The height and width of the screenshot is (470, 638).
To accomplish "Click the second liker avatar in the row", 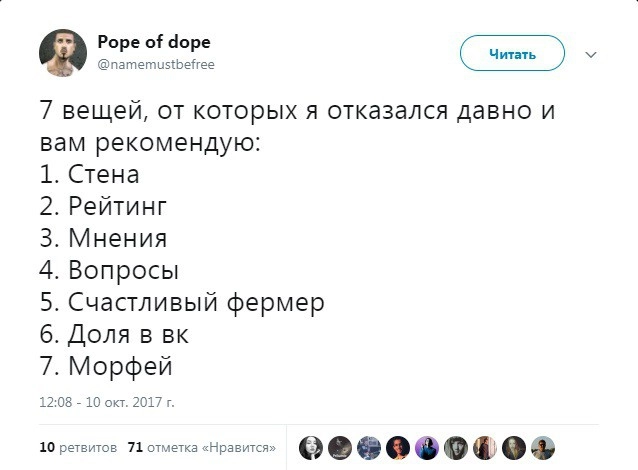I will tap(340, 447).
